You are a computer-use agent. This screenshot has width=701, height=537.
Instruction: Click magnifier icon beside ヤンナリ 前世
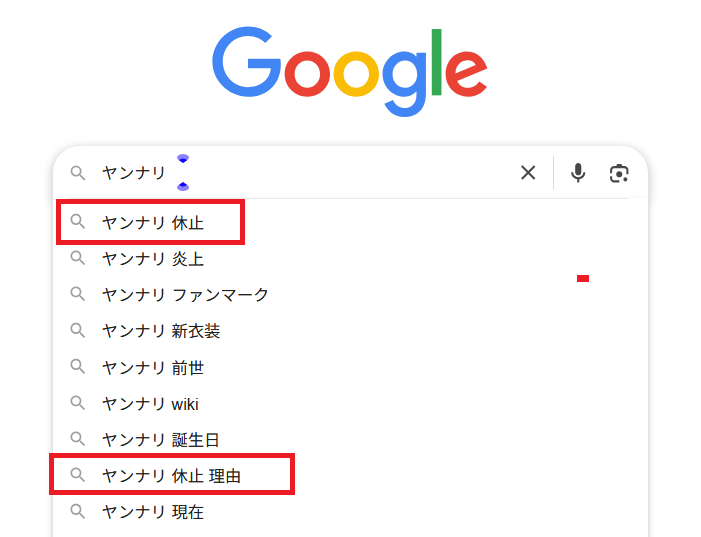click(78, 367)
